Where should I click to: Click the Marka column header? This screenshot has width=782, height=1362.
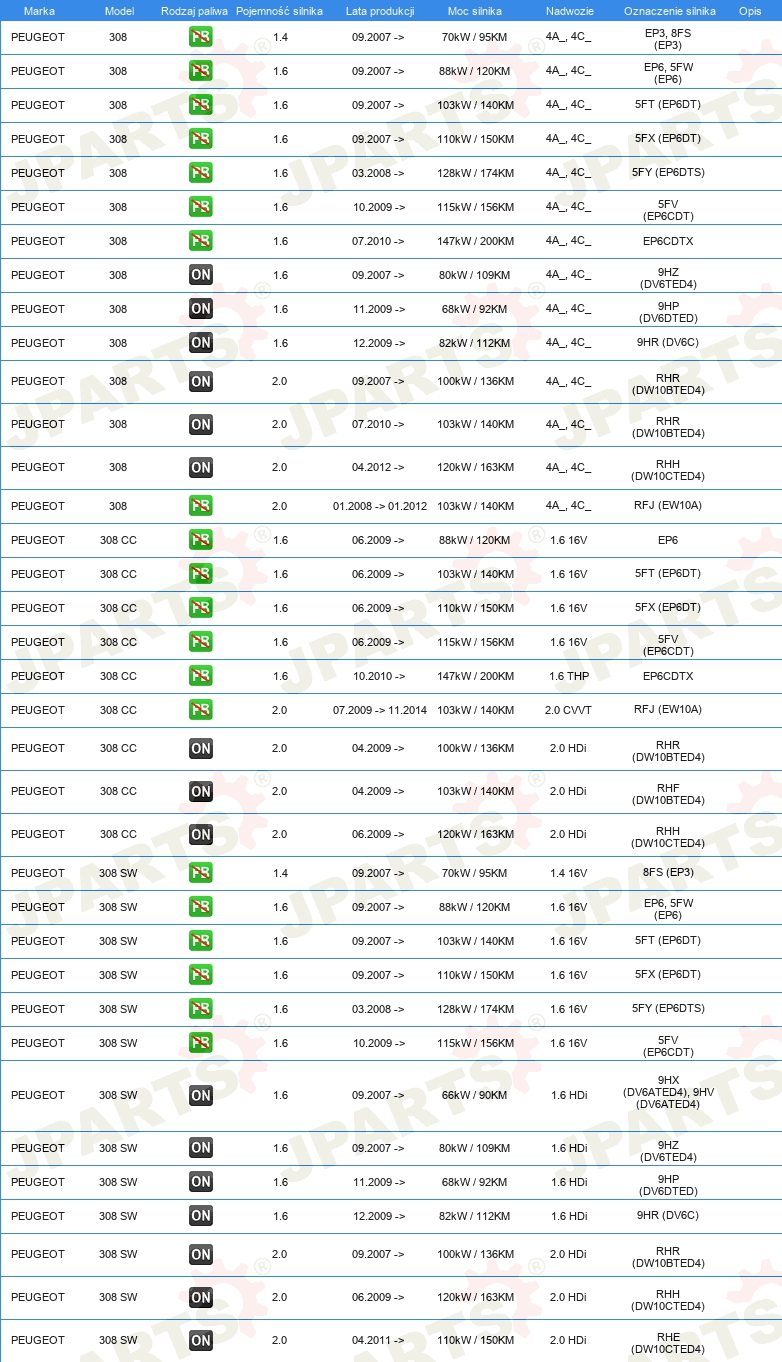coord(39,11)
